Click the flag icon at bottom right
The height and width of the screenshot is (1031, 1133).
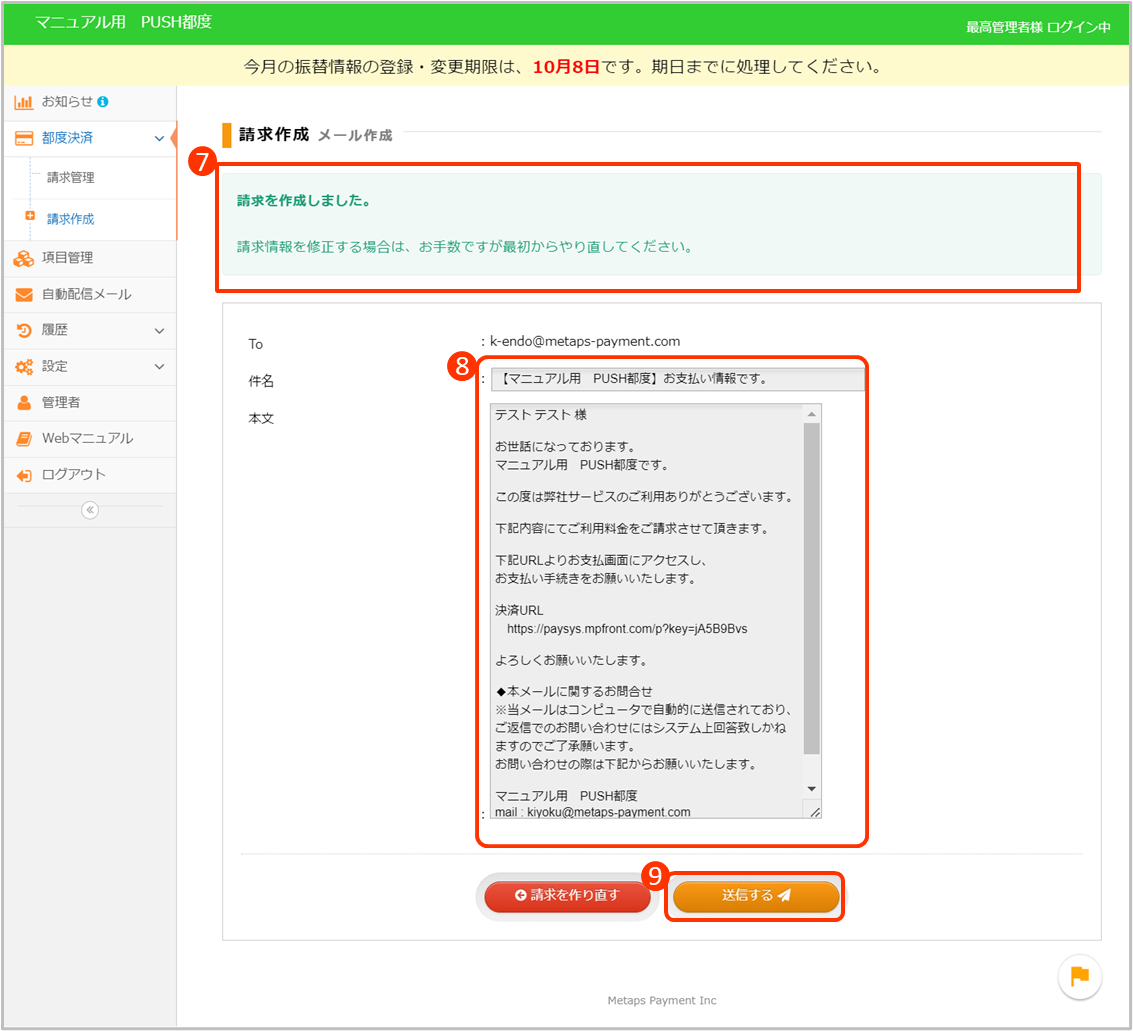point(1079,977)
